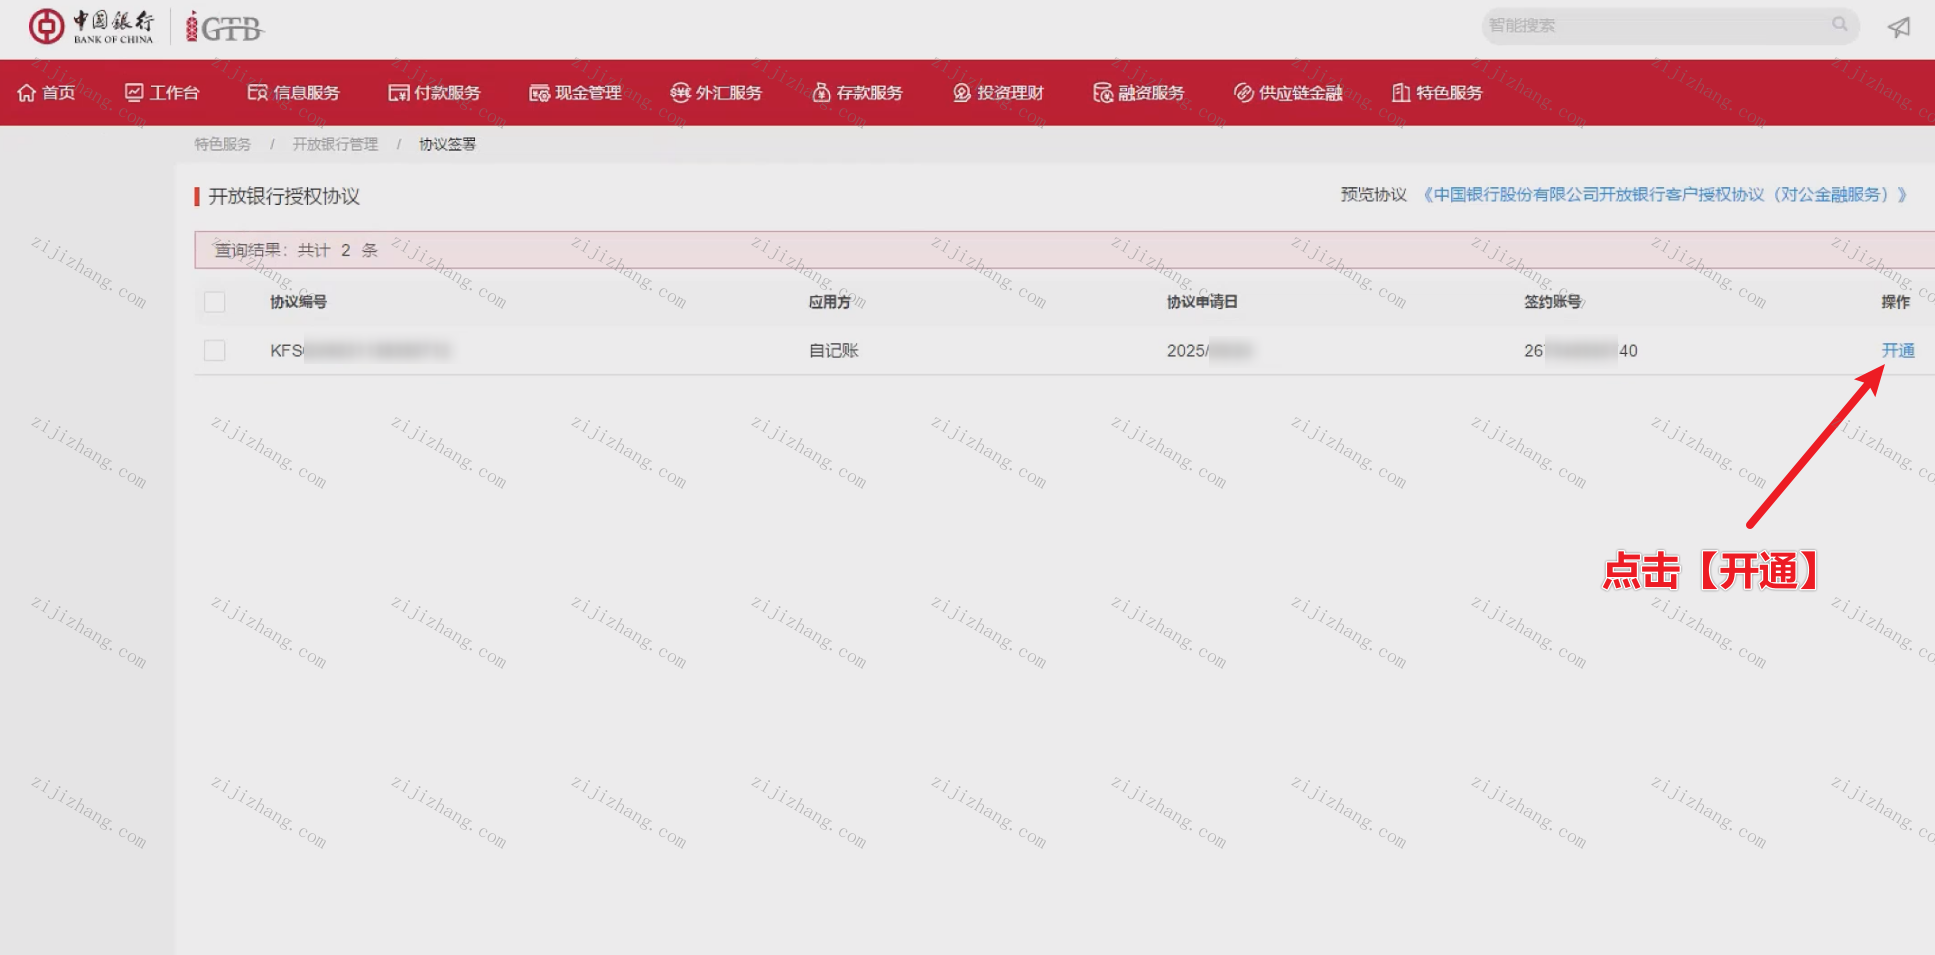Click the 工作台 workbench icon
Image resolution: width=1935 pixels, height=955 pixels.
[x=134, y=93]
